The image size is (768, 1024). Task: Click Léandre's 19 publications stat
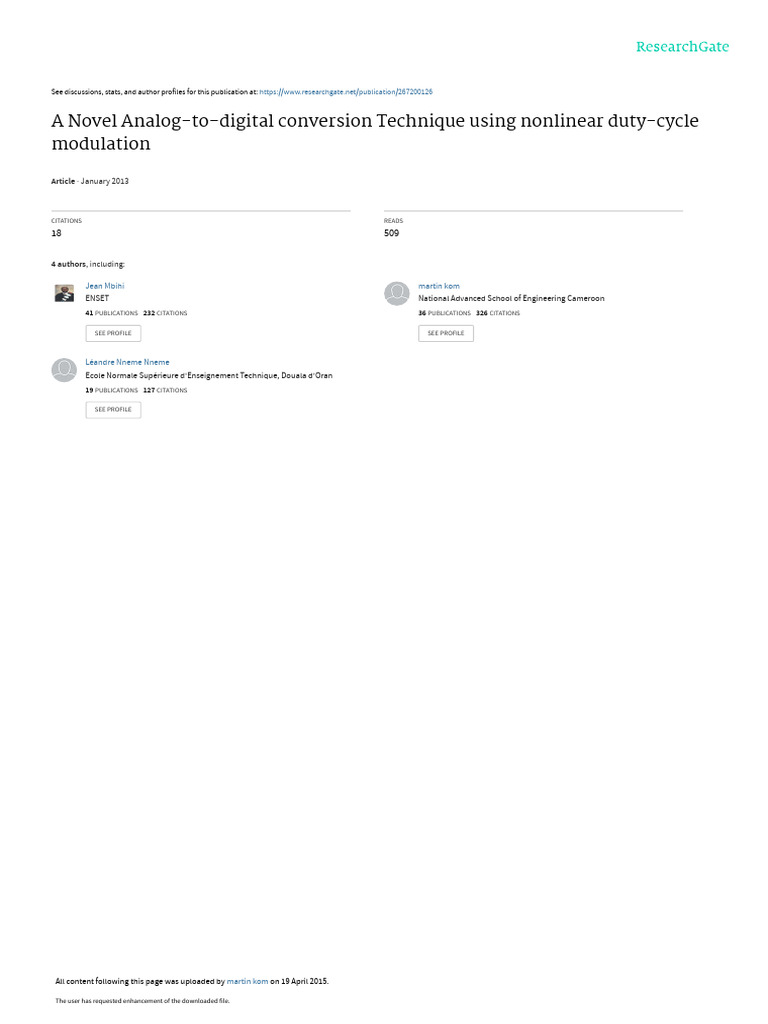pyautogui.click(x=112, y=390)
